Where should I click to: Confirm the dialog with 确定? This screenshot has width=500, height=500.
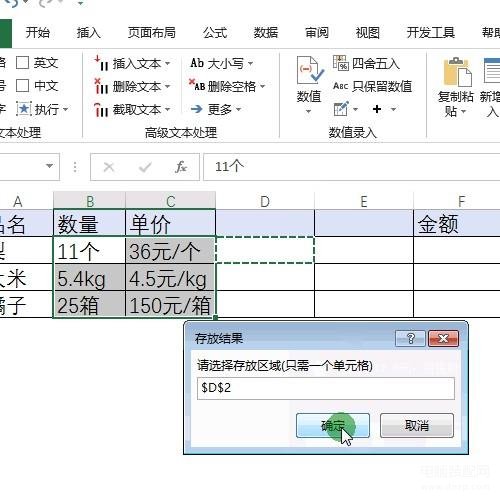333,425
